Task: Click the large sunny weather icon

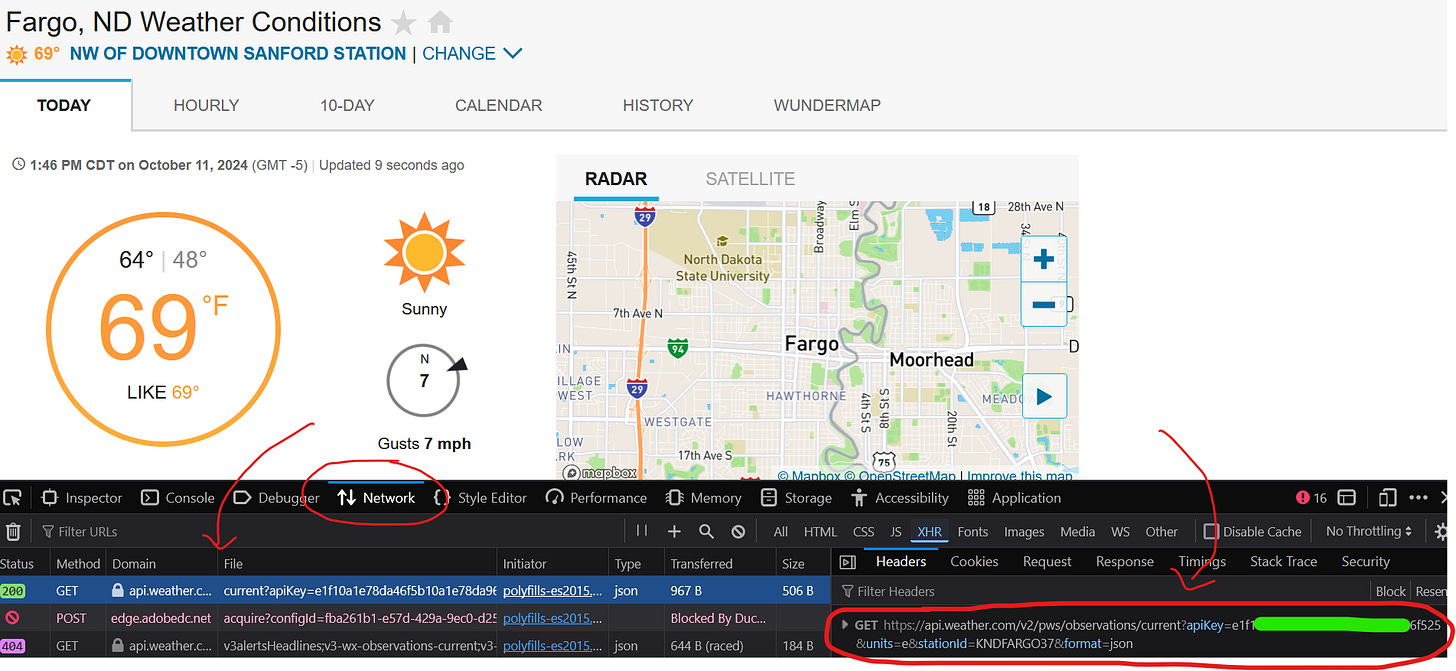Action: (425, 252)
